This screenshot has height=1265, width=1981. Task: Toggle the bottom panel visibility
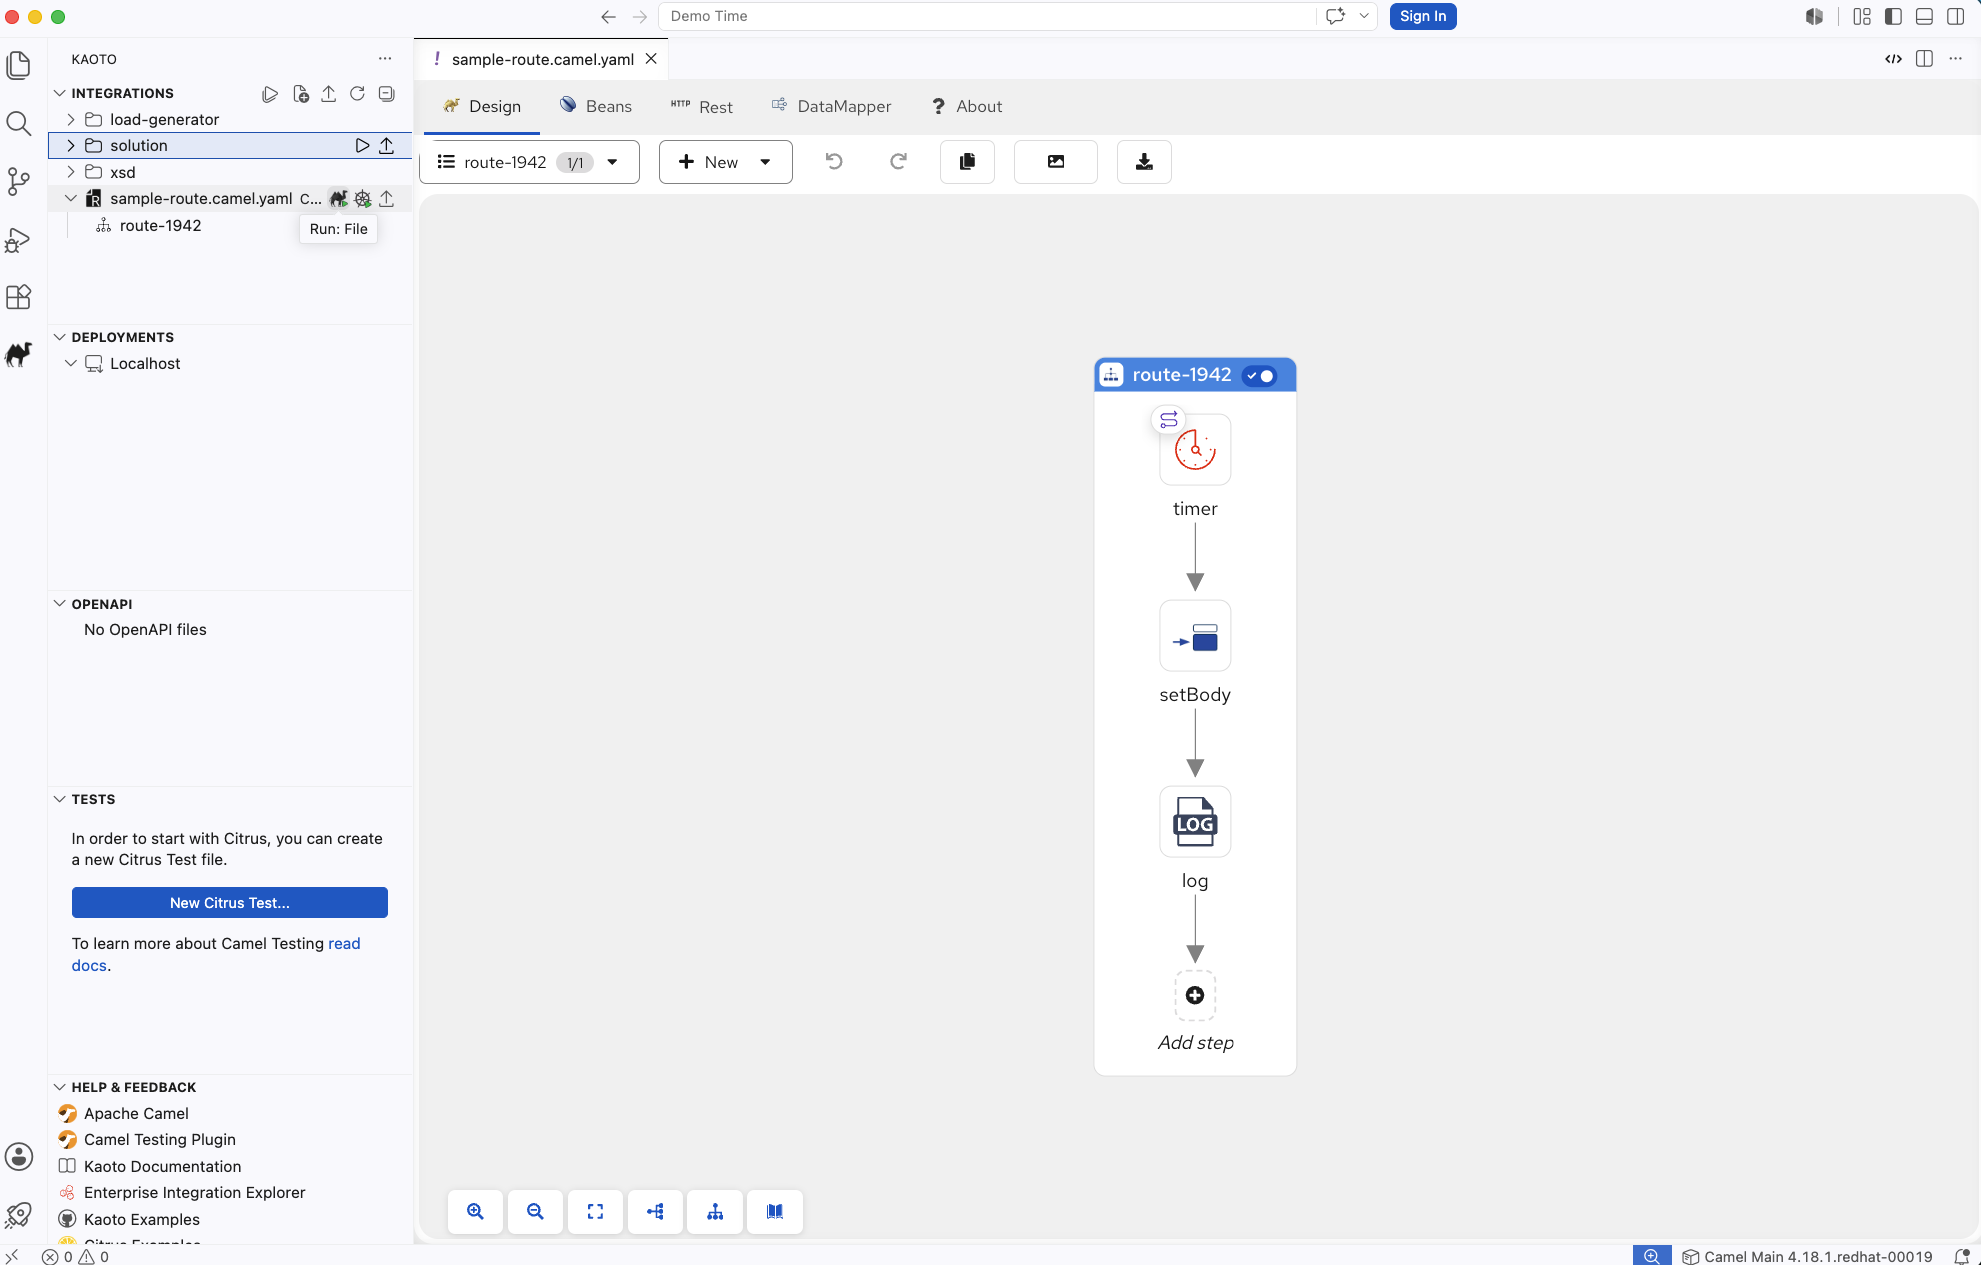[1924, 17]
